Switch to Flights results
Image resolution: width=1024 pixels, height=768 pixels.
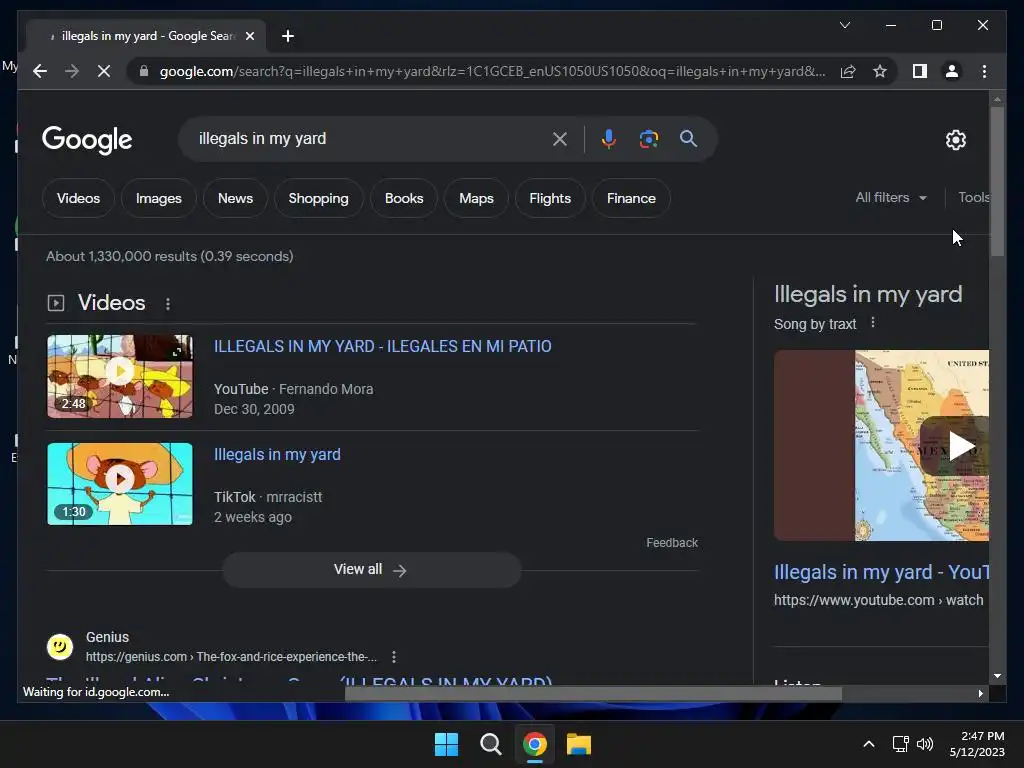[550, 198]
